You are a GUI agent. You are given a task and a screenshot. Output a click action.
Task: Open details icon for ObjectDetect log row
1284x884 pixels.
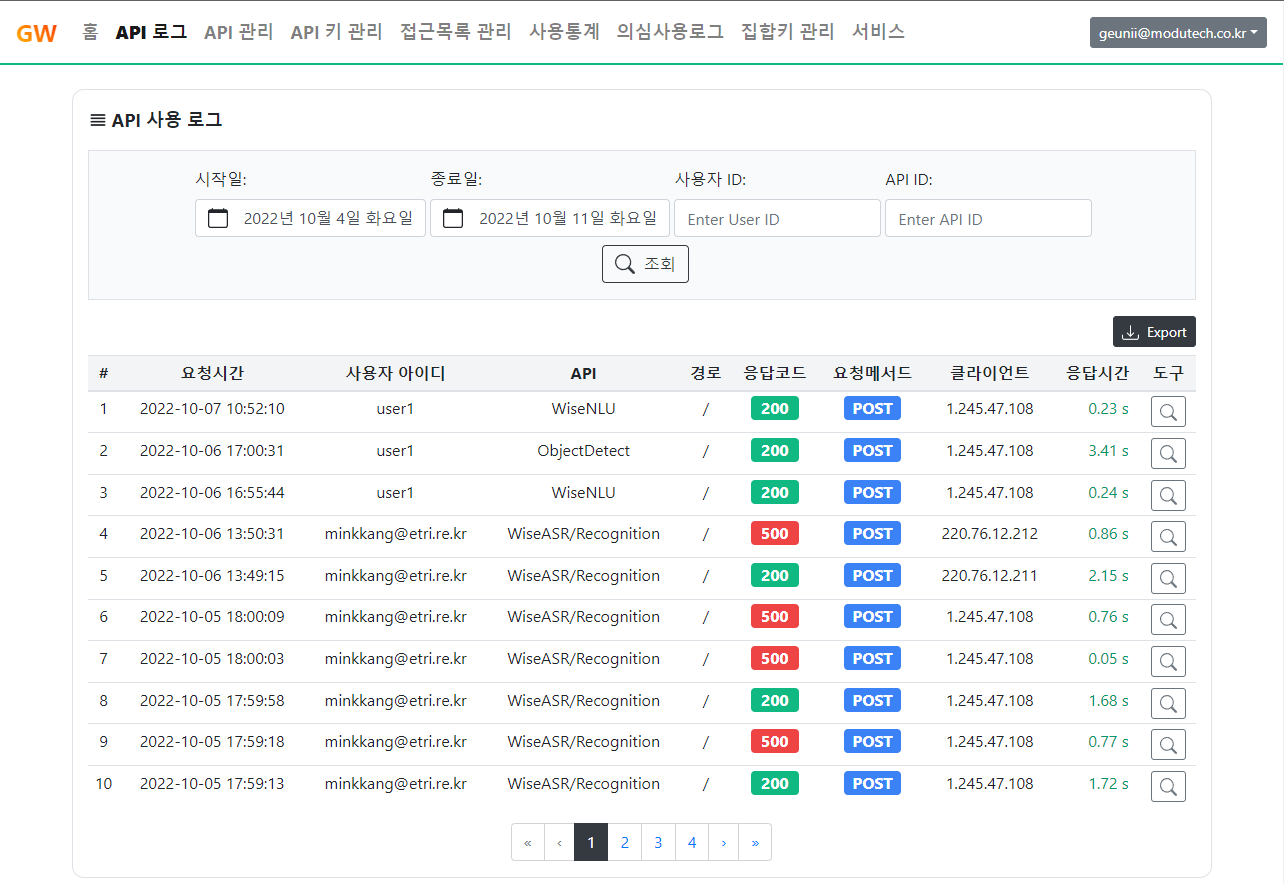pos(1168,453)
